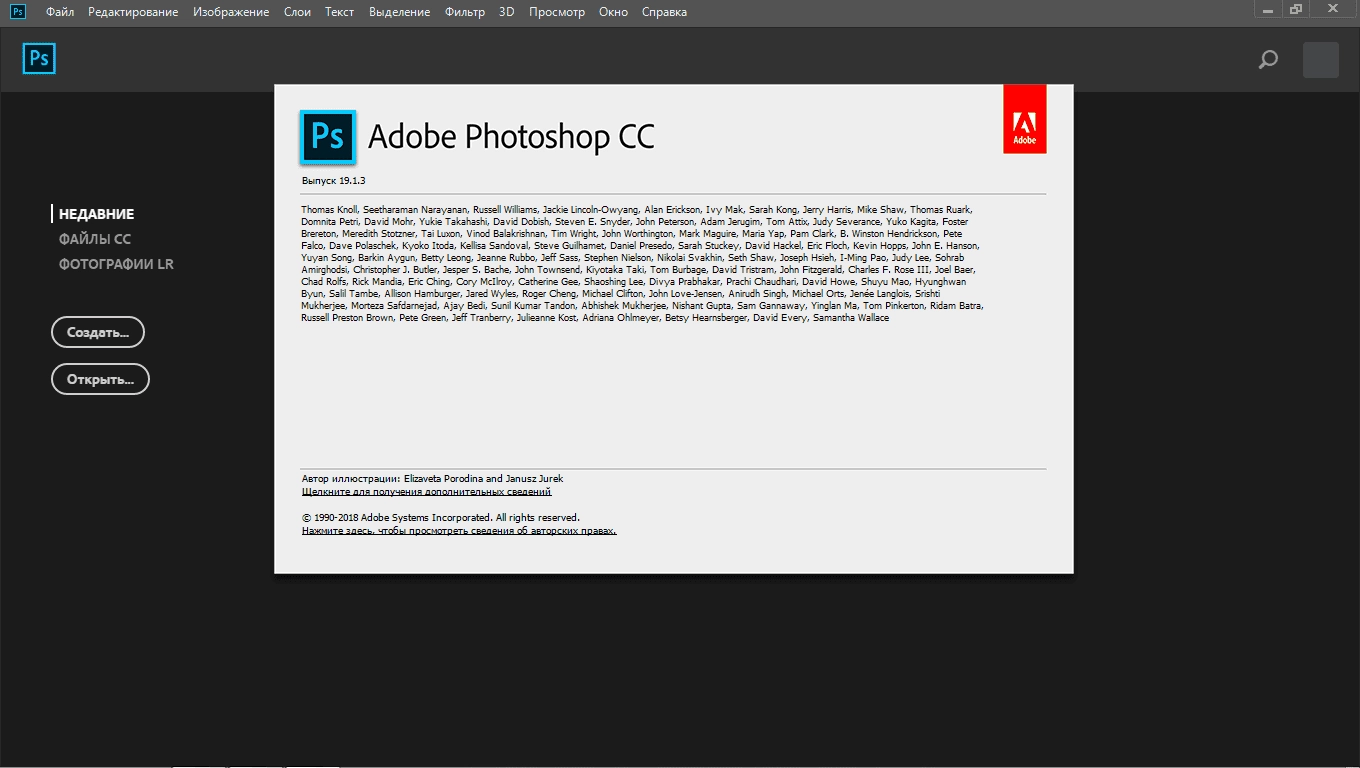Open the Файл menu

point(60,12)
